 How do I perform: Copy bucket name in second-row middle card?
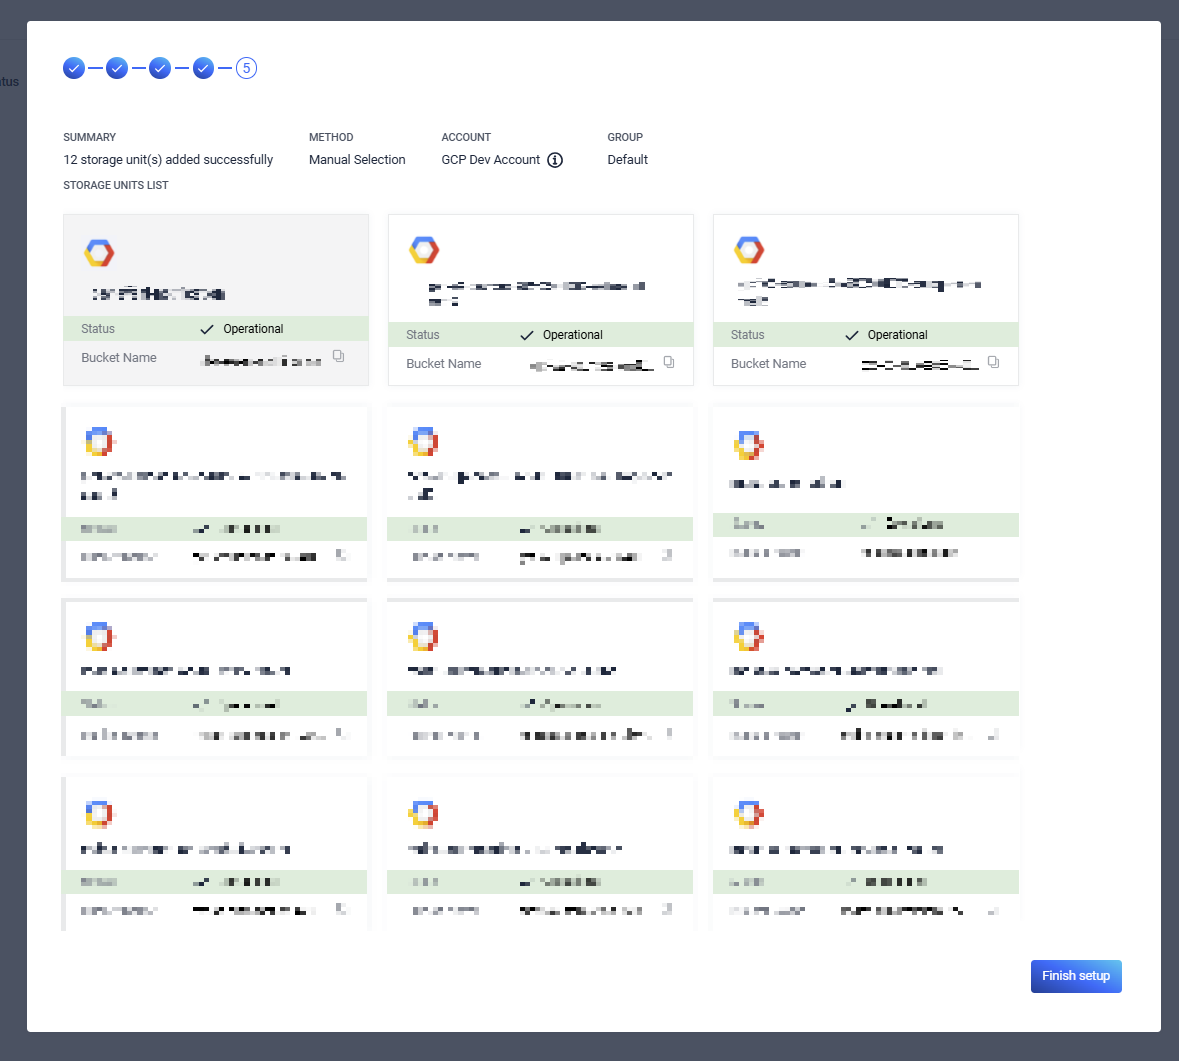coord(667,555)
